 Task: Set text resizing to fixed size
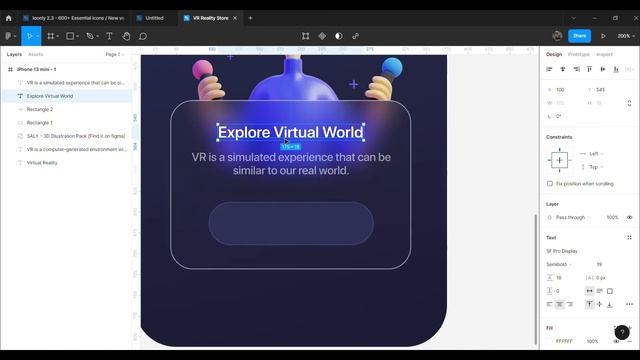point(610,291)
